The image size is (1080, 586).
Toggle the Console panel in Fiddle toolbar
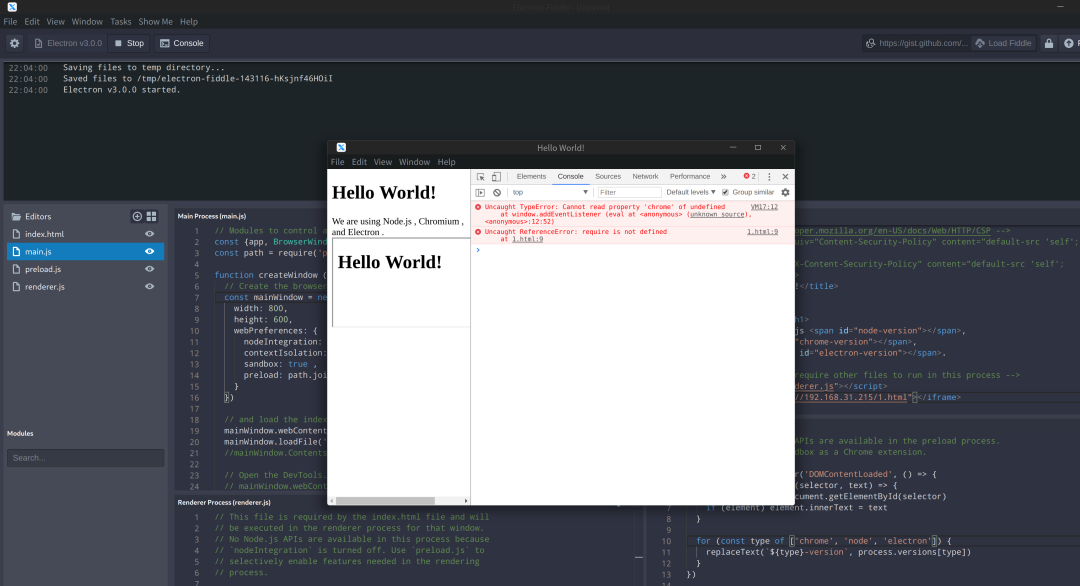click(x=182, y=43)
